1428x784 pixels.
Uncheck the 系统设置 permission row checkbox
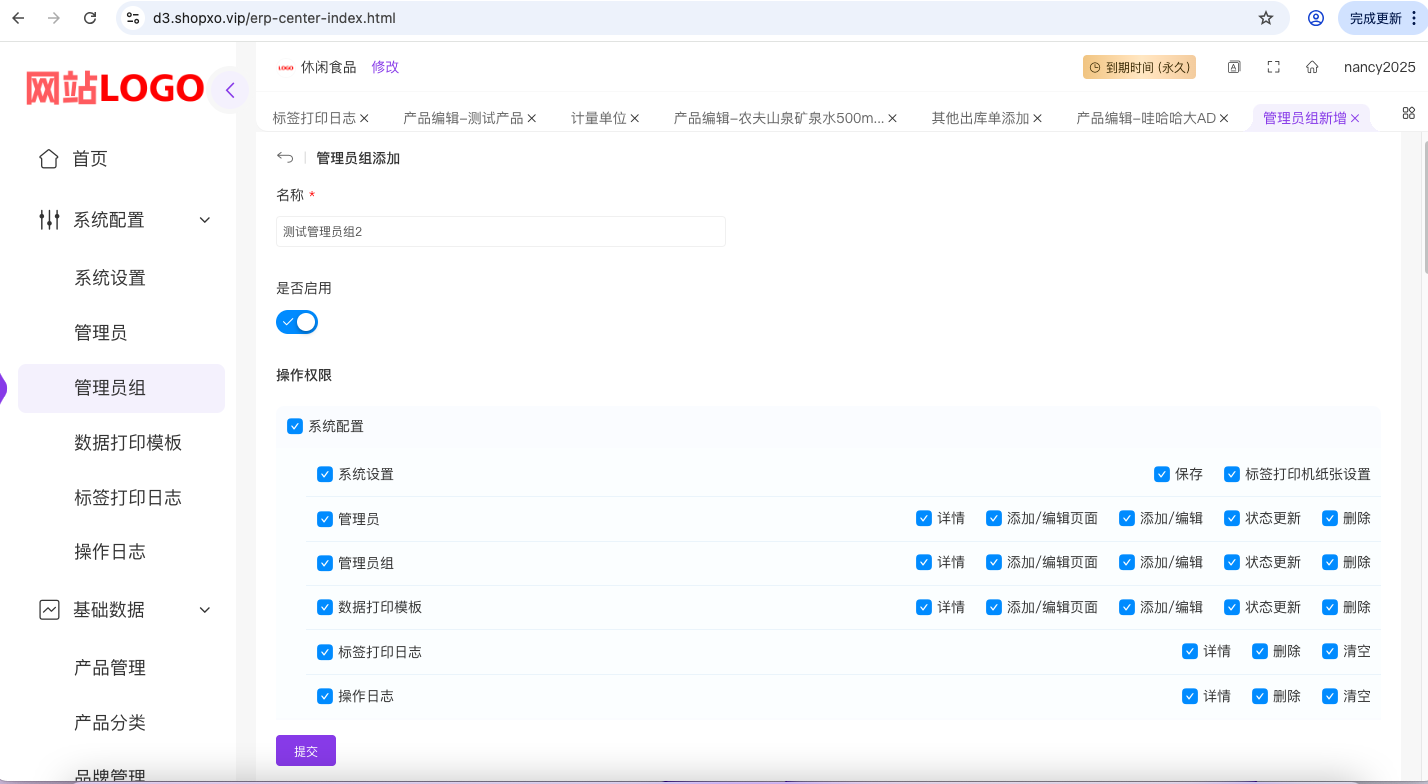(325, 474)
